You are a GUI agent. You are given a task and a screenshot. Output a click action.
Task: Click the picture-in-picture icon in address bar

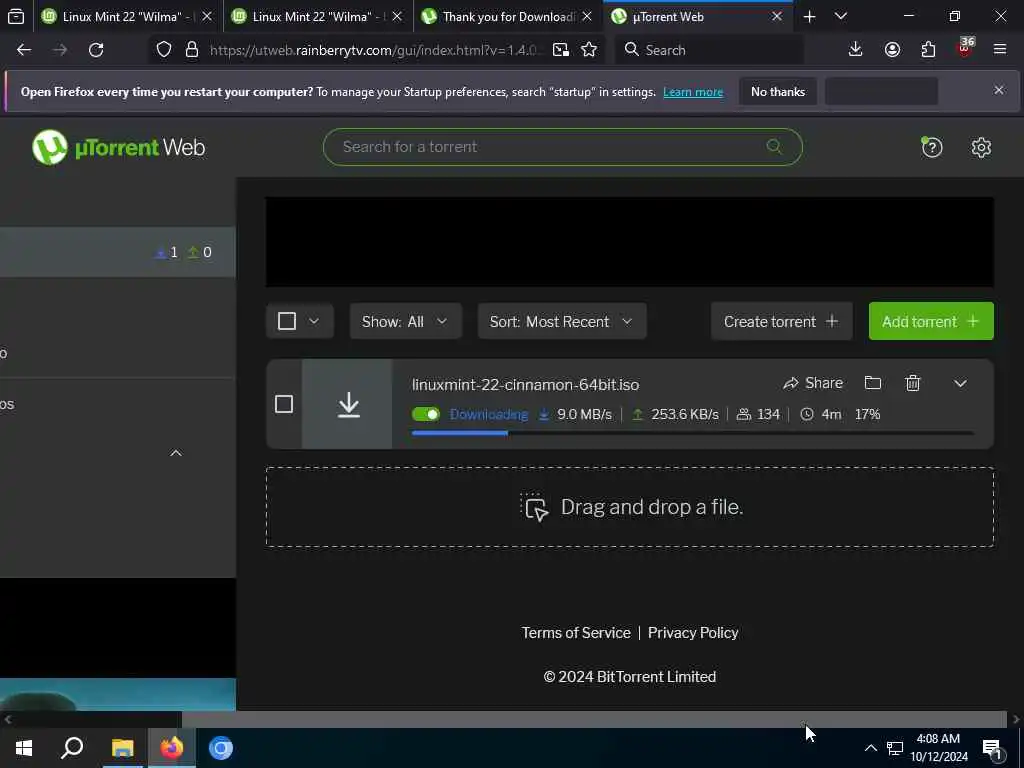[x=560, y=50]
